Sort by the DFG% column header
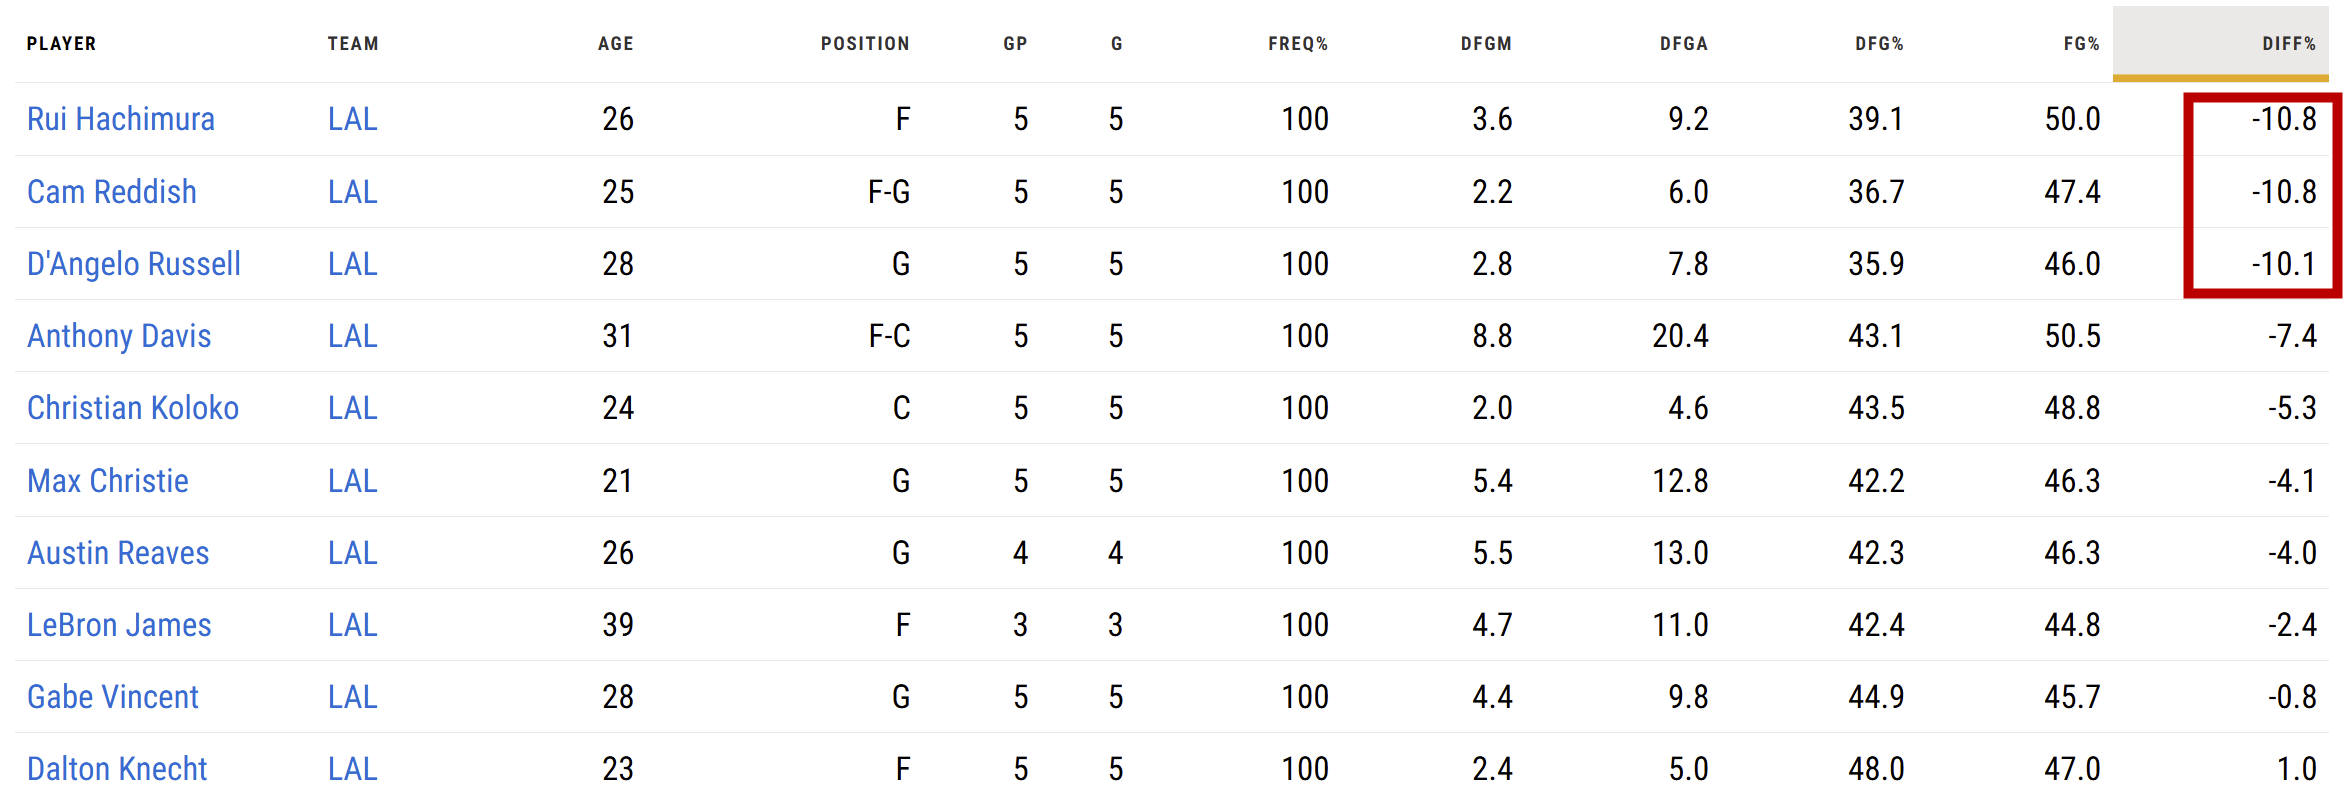The image size is (2348, 806). 1878,44
